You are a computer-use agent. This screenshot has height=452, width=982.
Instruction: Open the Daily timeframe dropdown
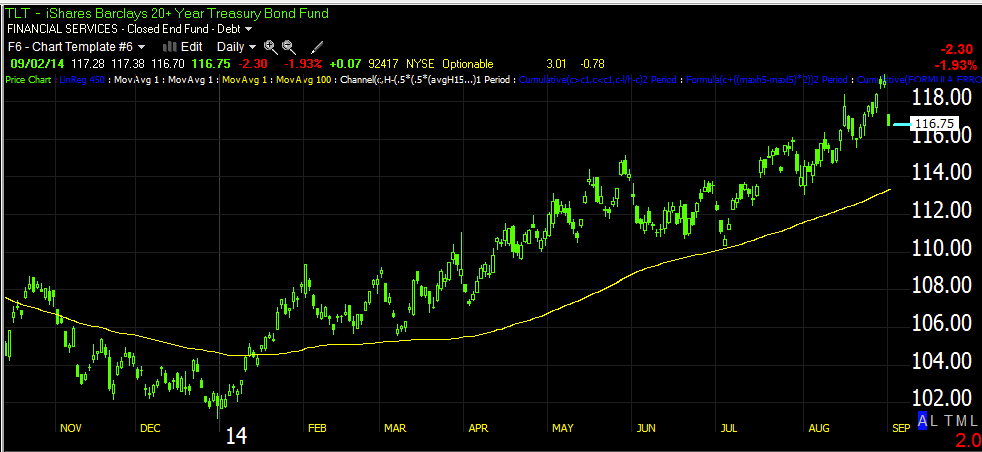click(x=236, y=46)
